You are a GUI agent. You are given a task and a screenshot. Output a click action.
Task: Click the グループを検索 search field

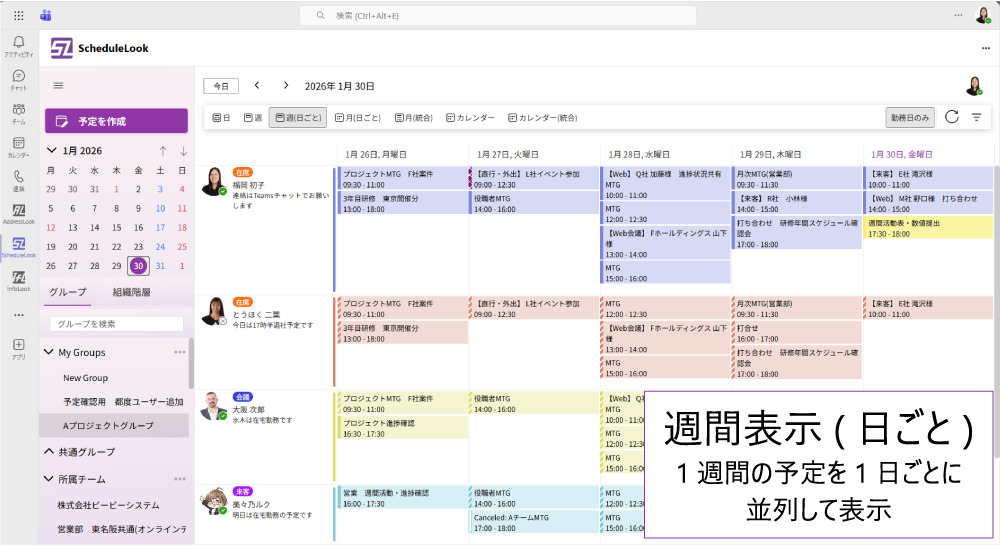[x=117, y=324]
